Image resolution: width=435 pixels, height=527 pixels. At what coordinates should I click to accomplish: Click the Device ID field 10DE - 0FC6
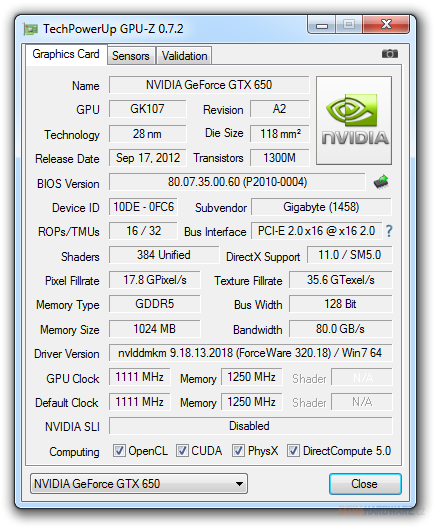click(x=143, y=207)
